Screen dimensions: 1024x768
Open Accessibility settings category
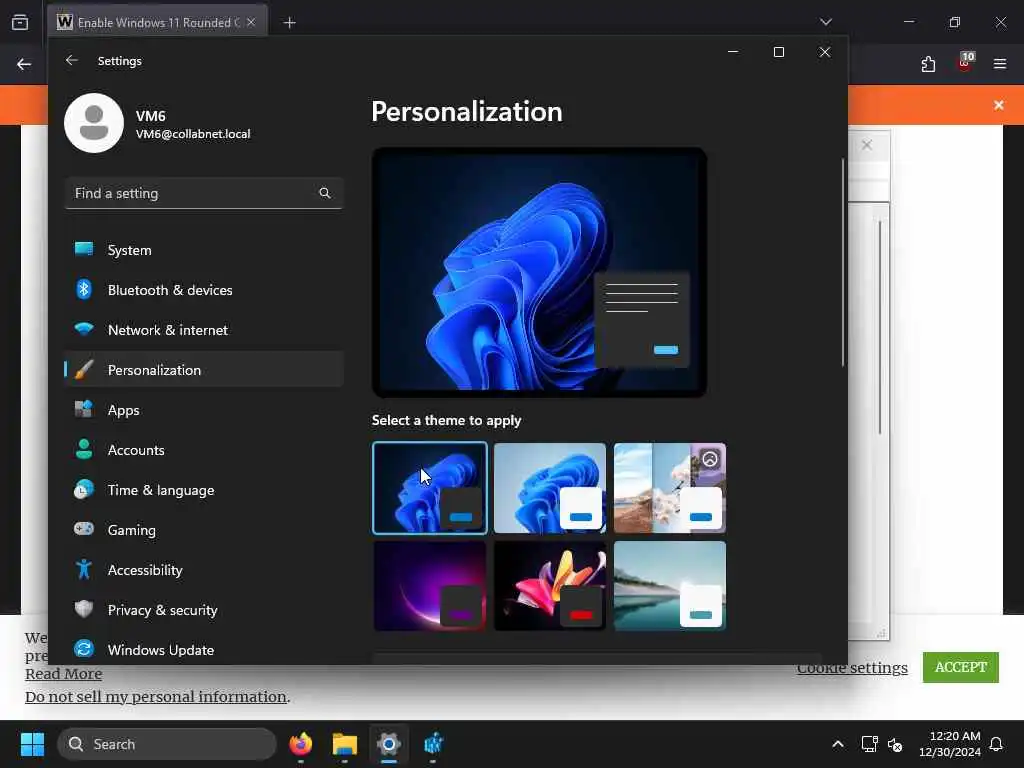204,570
